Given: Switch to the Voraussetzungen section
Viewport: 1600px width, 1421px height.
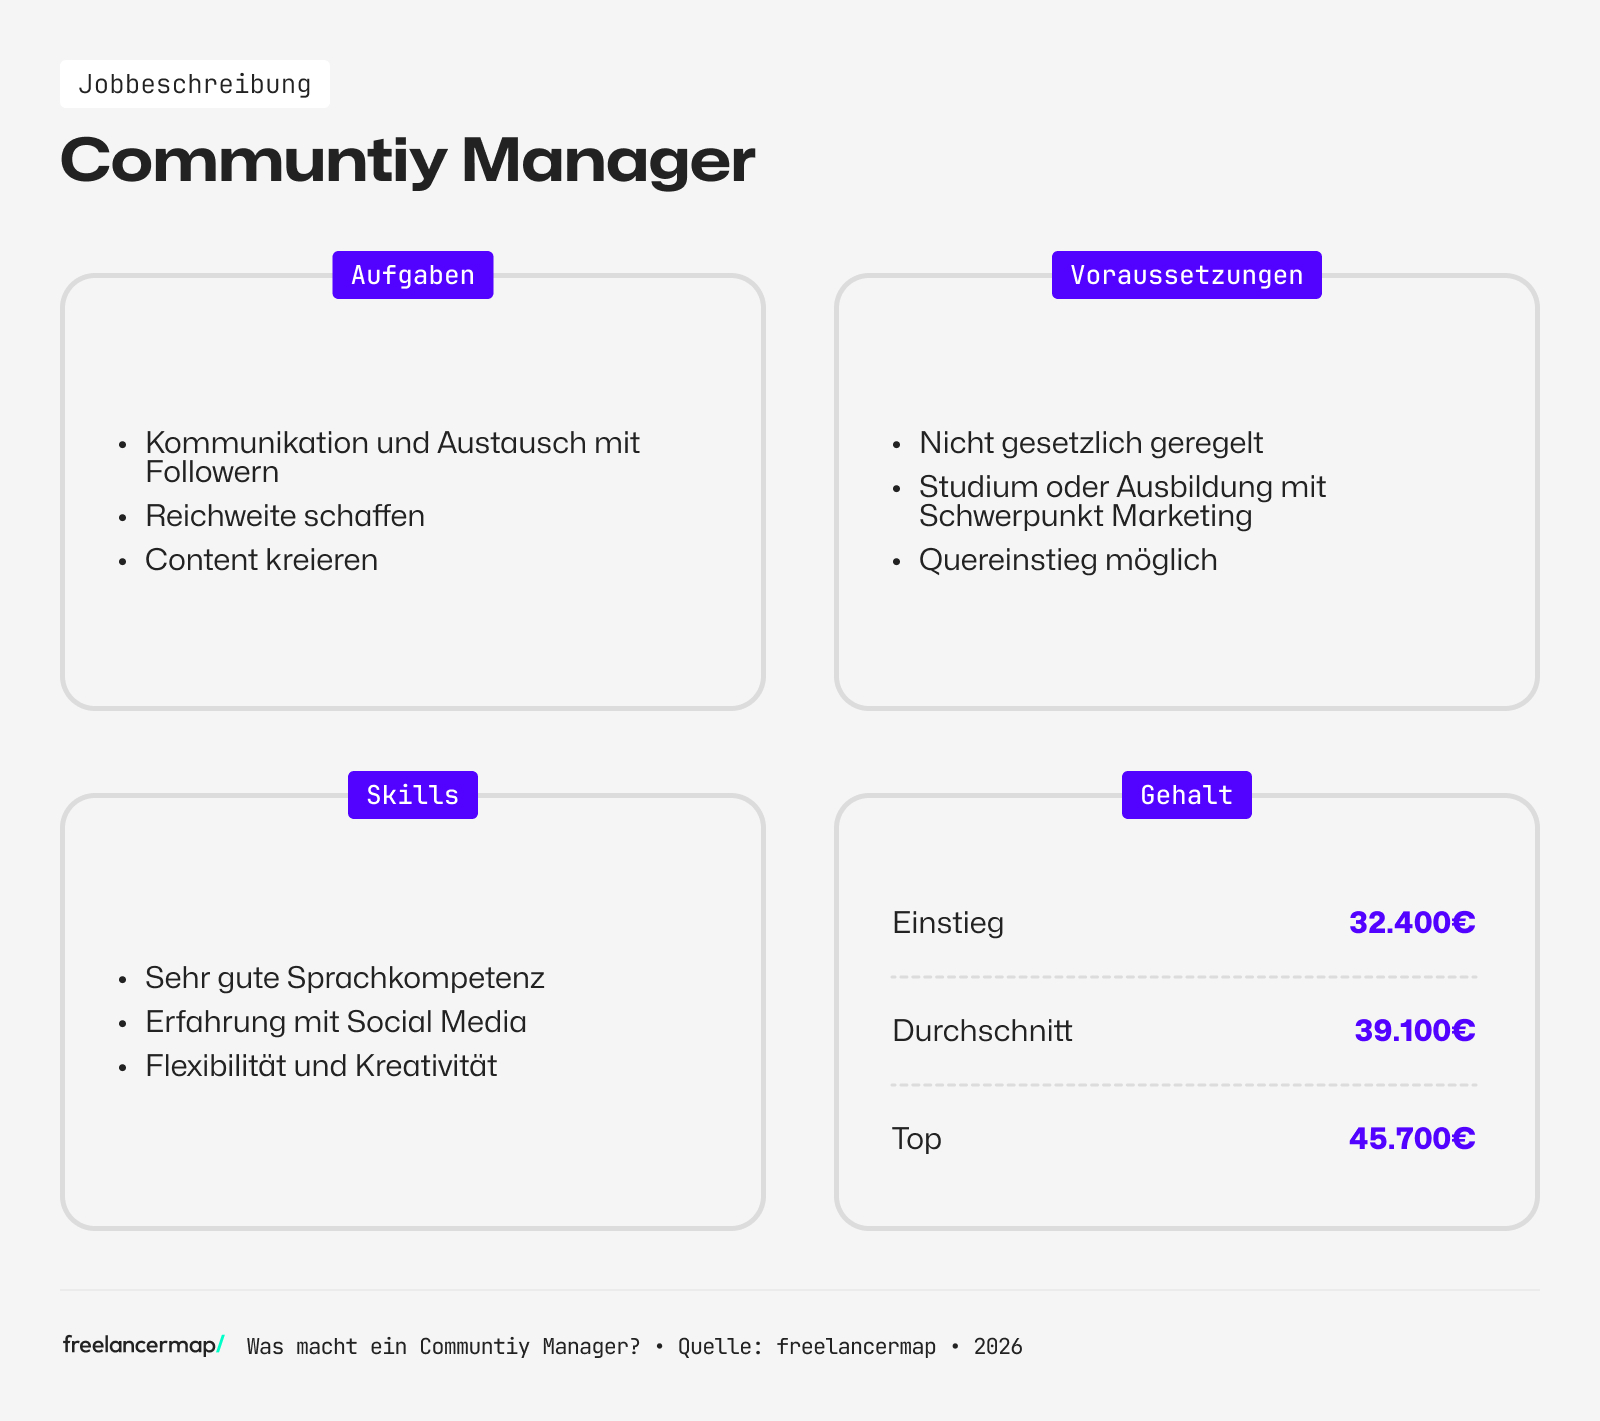Looking at the screenshot, I should click(1186, 492).
